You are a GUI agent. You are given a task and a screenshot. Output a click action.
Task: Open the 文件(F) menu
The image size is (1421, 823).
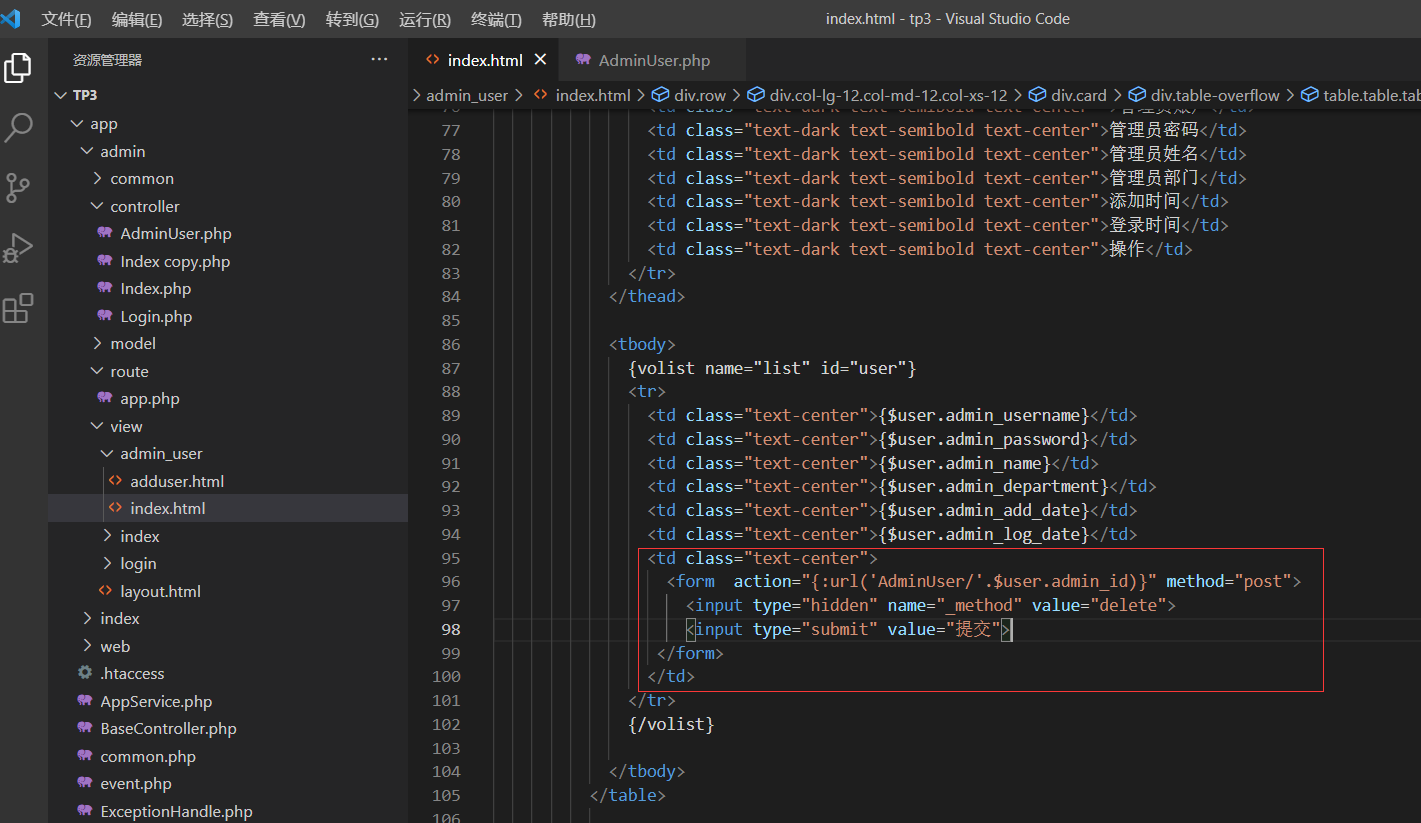[66, 20]
